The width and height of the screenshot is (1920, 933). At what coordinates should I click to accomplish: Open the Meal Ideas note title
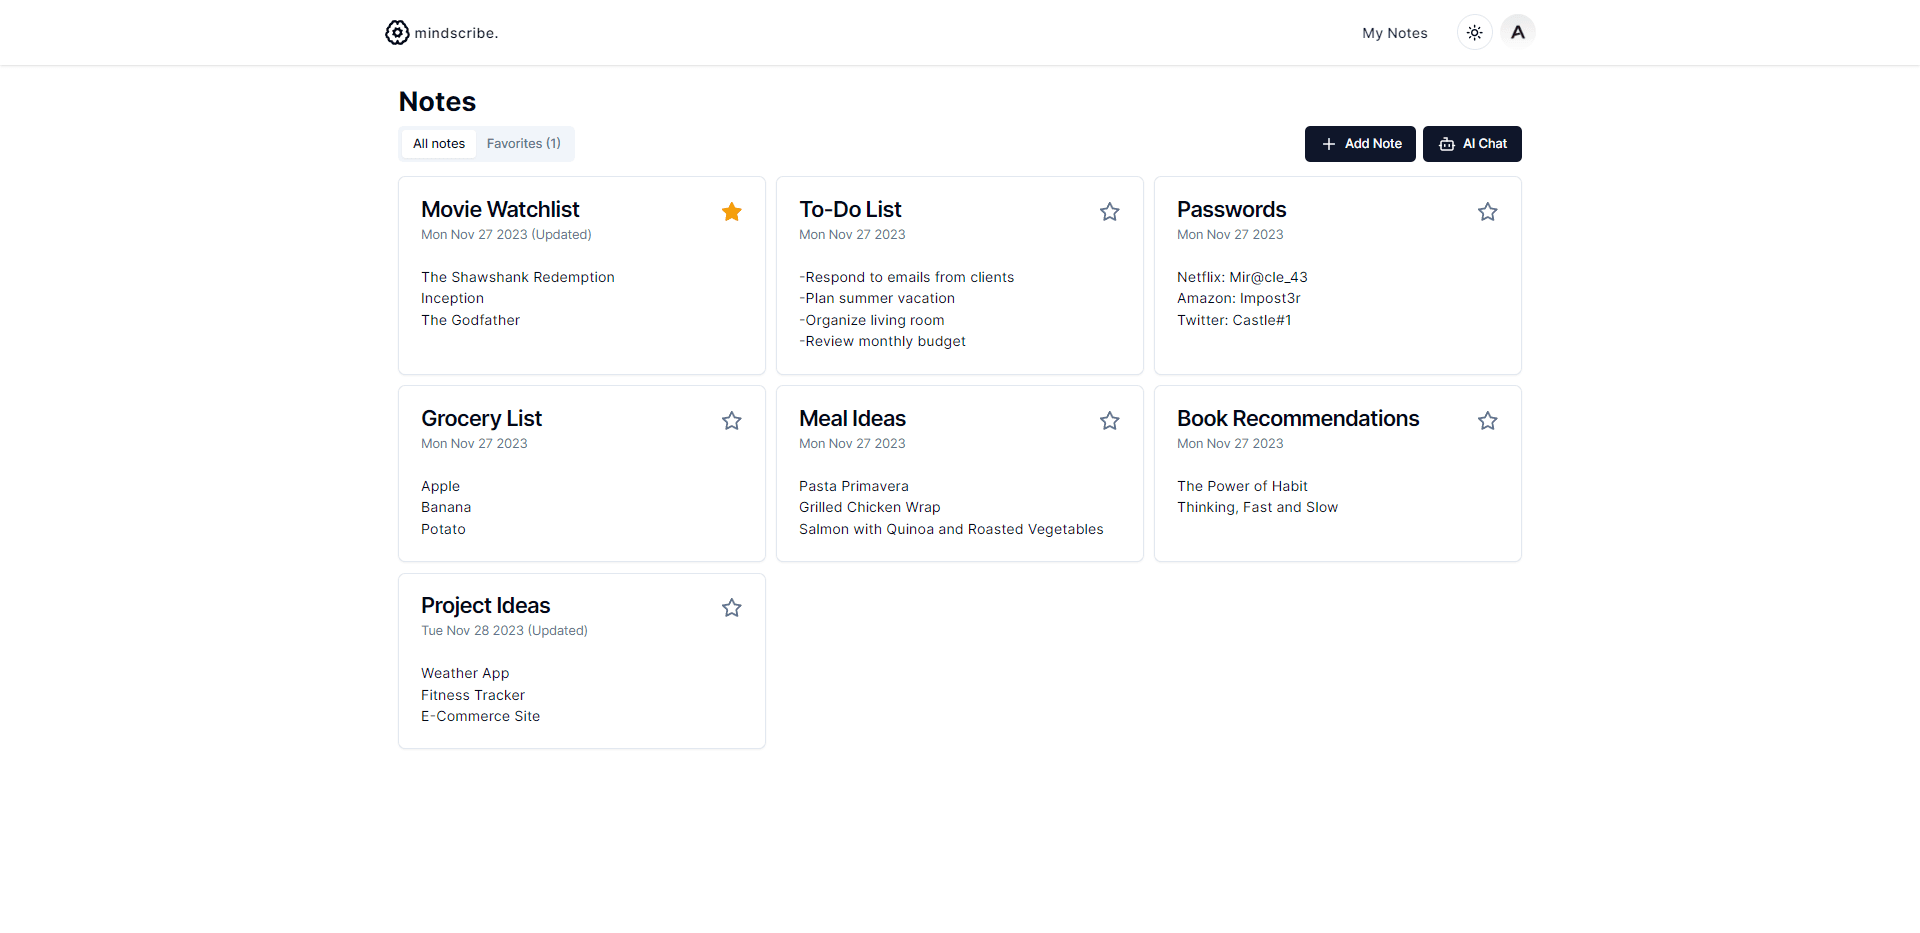click(x=852, y=418)
